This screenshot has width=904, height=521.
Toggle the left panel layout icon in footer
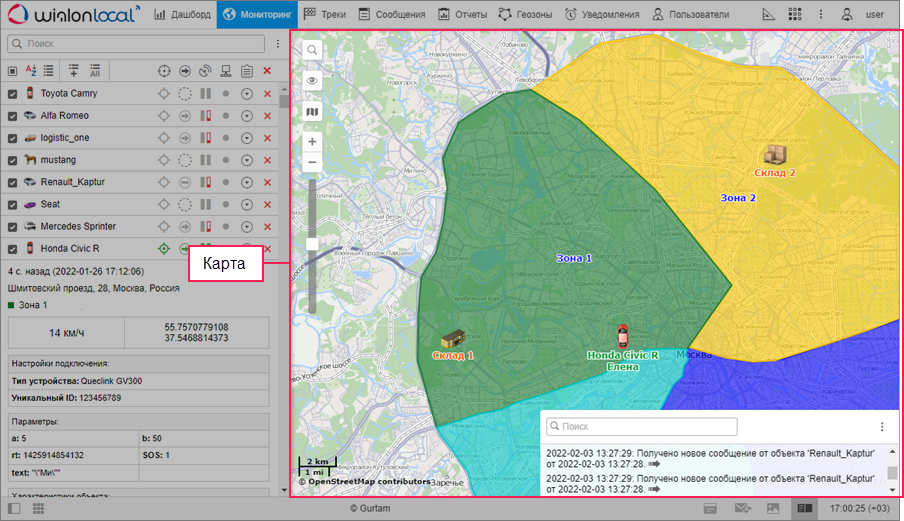(x=14, y=508)
